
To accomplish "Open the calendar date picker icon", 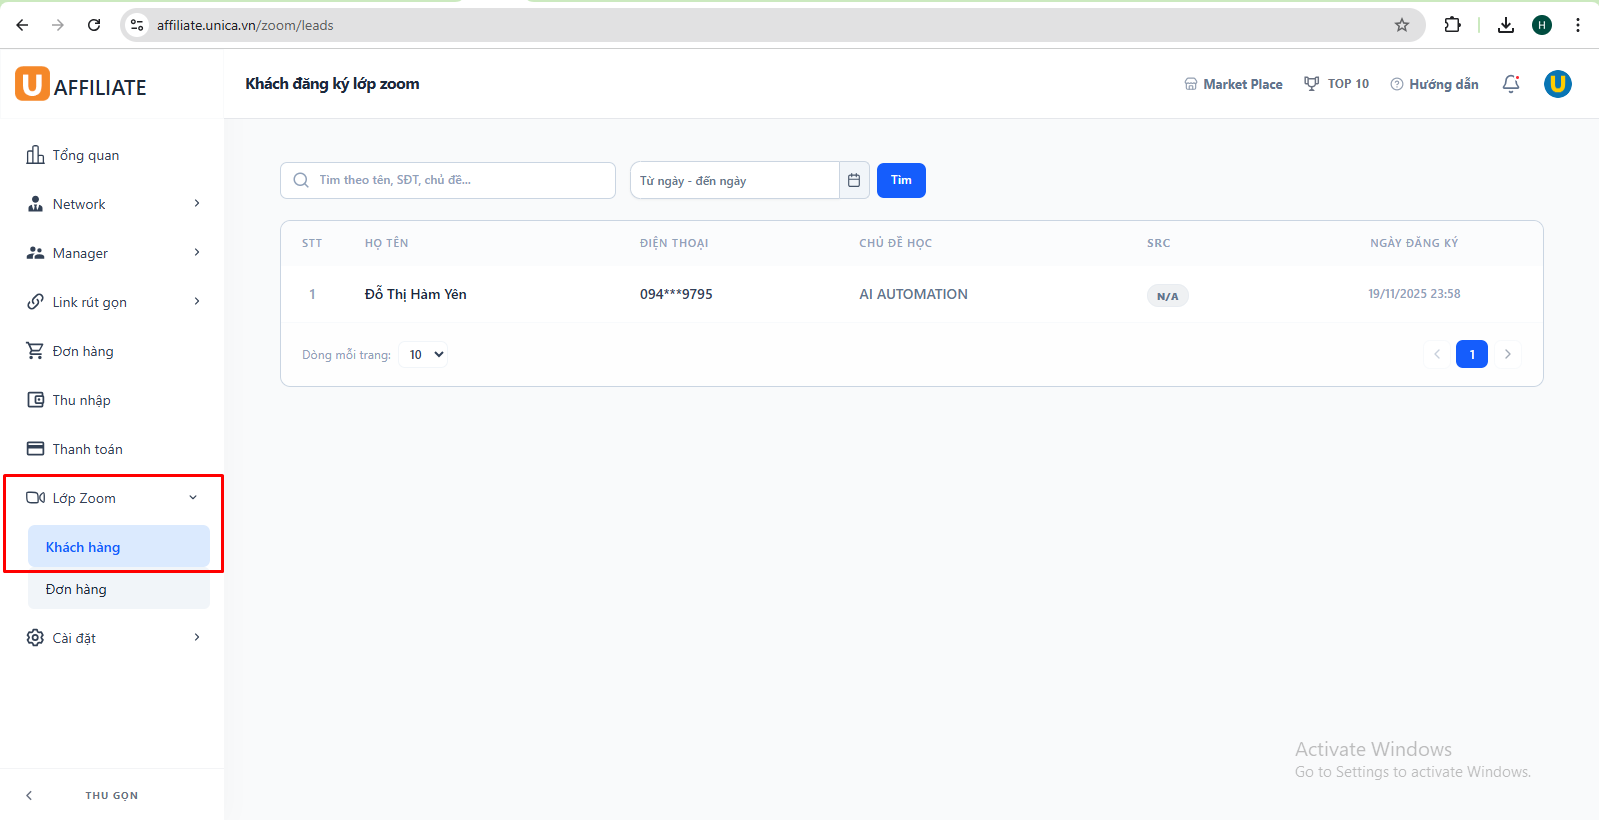I will (854, 180).
